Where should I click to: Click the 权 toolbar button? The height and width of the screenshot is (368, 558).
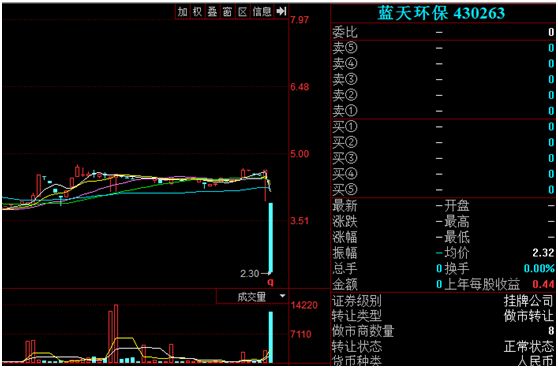[197, 12]
